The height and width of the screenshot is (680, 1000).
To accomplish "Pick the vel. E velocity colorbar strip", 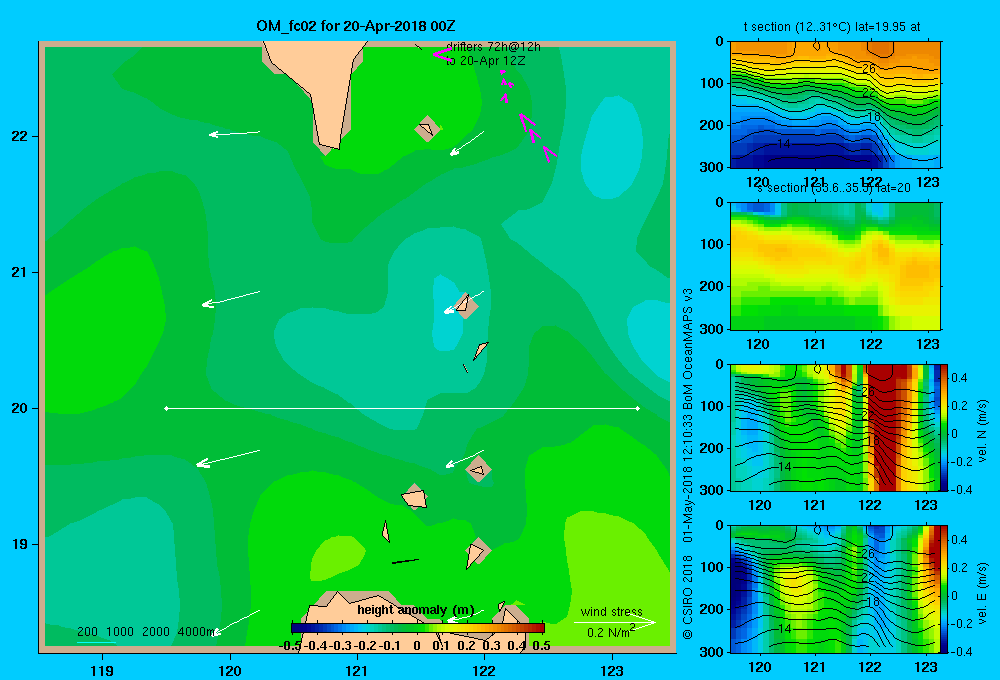I will tap(945, 589).
